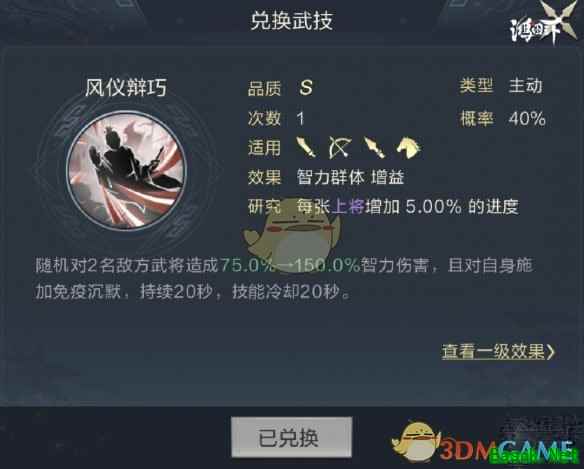Click the green 75.0%→150.0% damage values
584x469 pixels.
coord(291,265)
